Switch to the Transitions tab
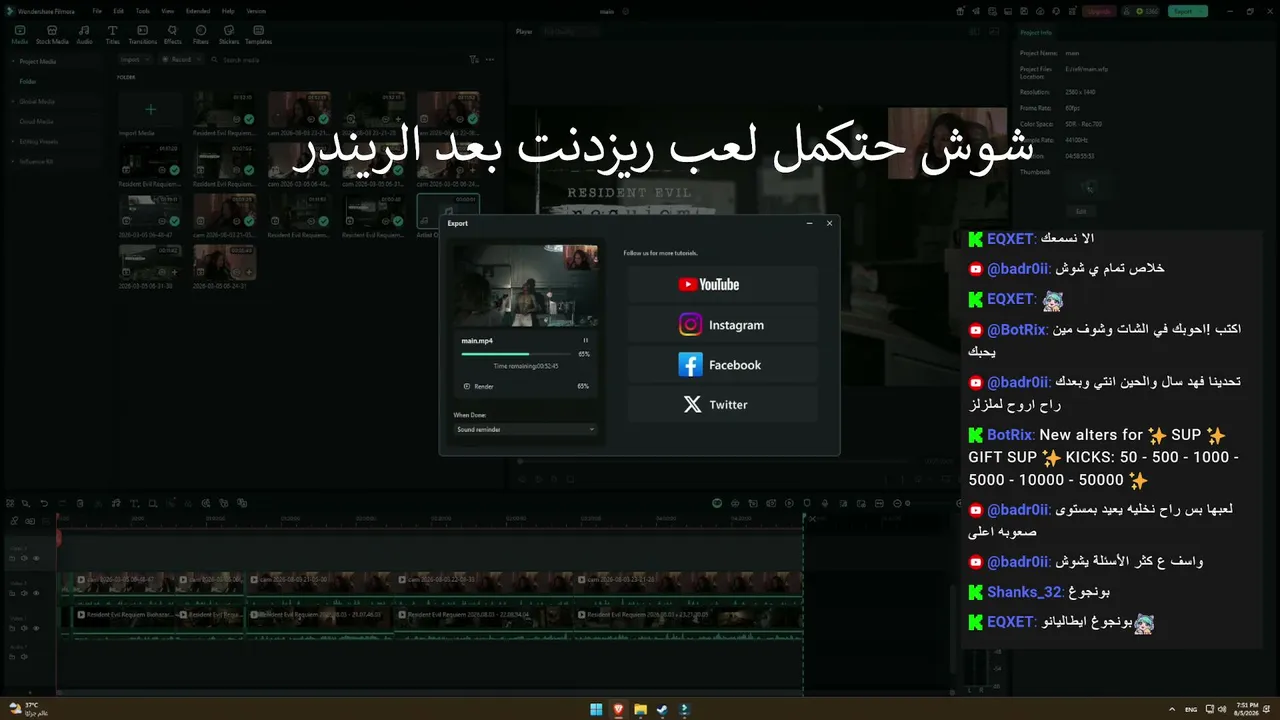1280x720 pixels. tap(143, 35)
